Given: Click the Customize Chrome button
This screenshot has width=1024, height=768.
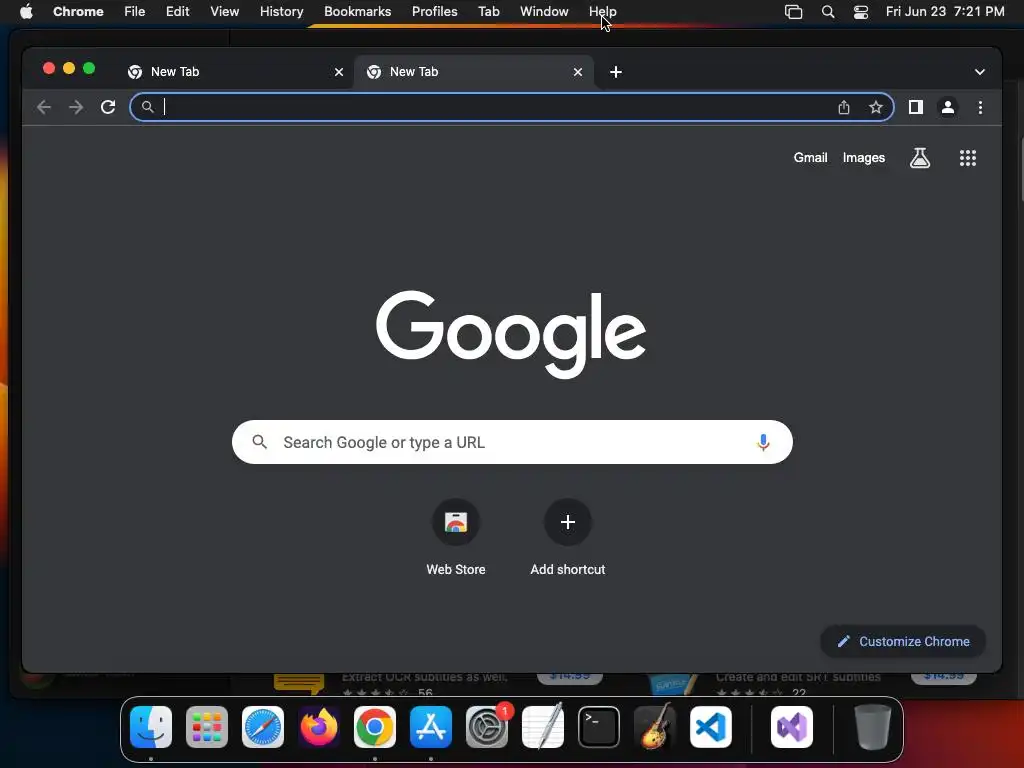Looking at the screenshot, I should (x=903, y=641).
